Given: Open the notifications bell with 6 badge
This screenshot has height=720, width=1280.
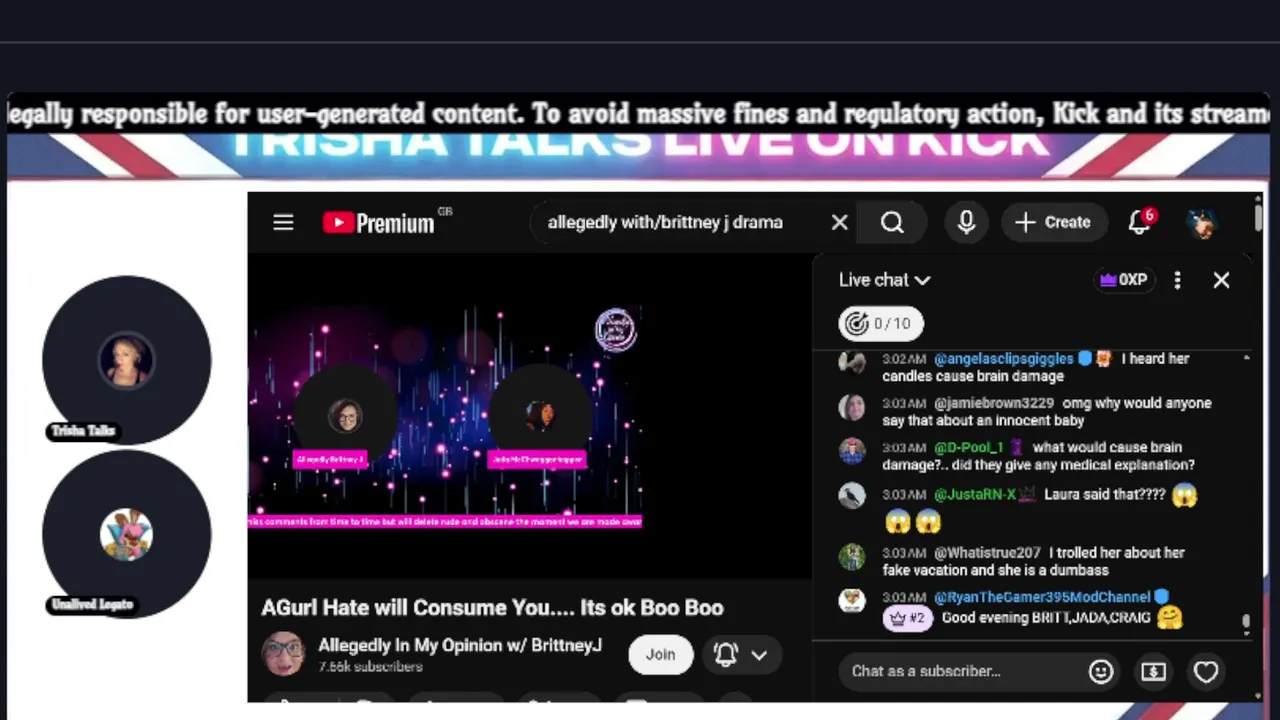Looking at the screenshot, I should 1141,221.
